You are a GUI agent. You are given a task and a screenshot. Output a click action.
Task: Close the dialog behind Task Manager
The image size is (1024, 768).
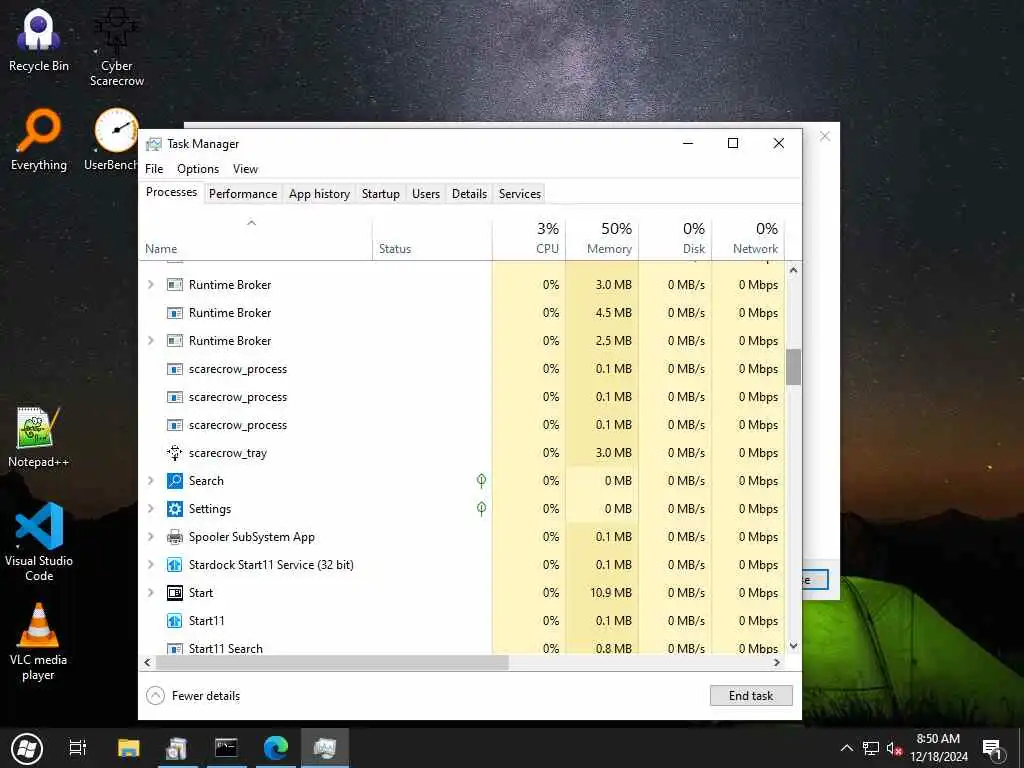coord(825,136)
